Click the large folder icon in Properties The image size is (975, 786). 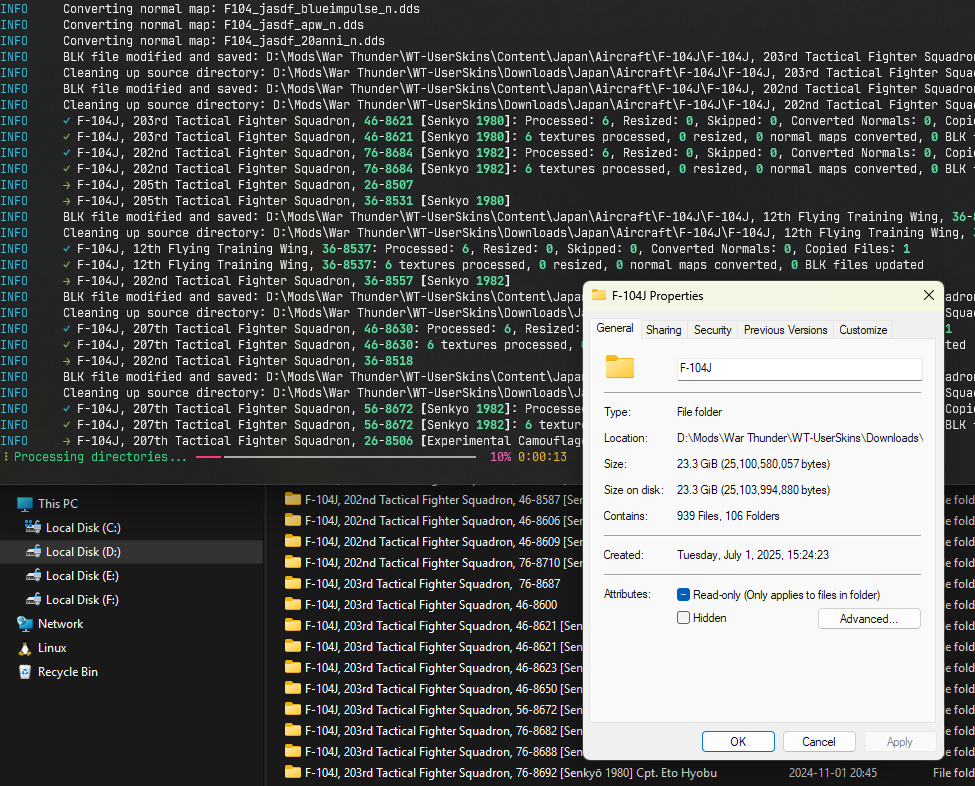(x=620, y=367)
